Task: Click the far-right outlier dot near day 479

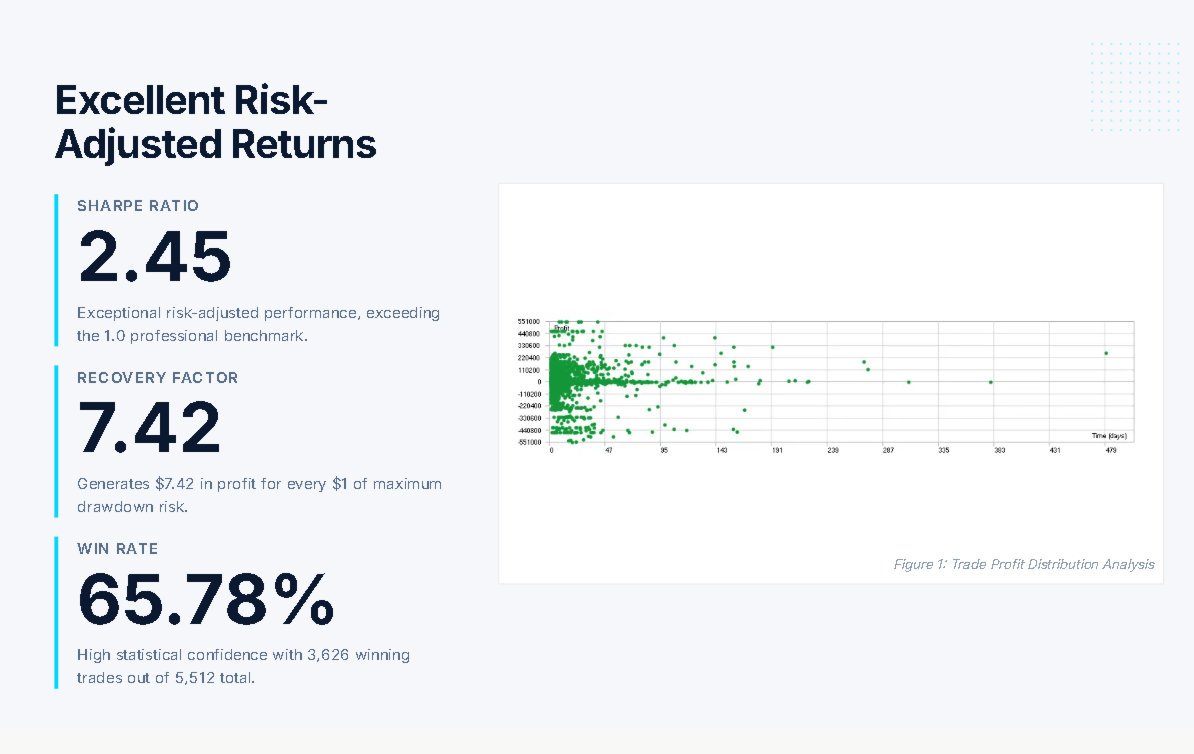Action: pyautogui.click(x=1106, y=353)
